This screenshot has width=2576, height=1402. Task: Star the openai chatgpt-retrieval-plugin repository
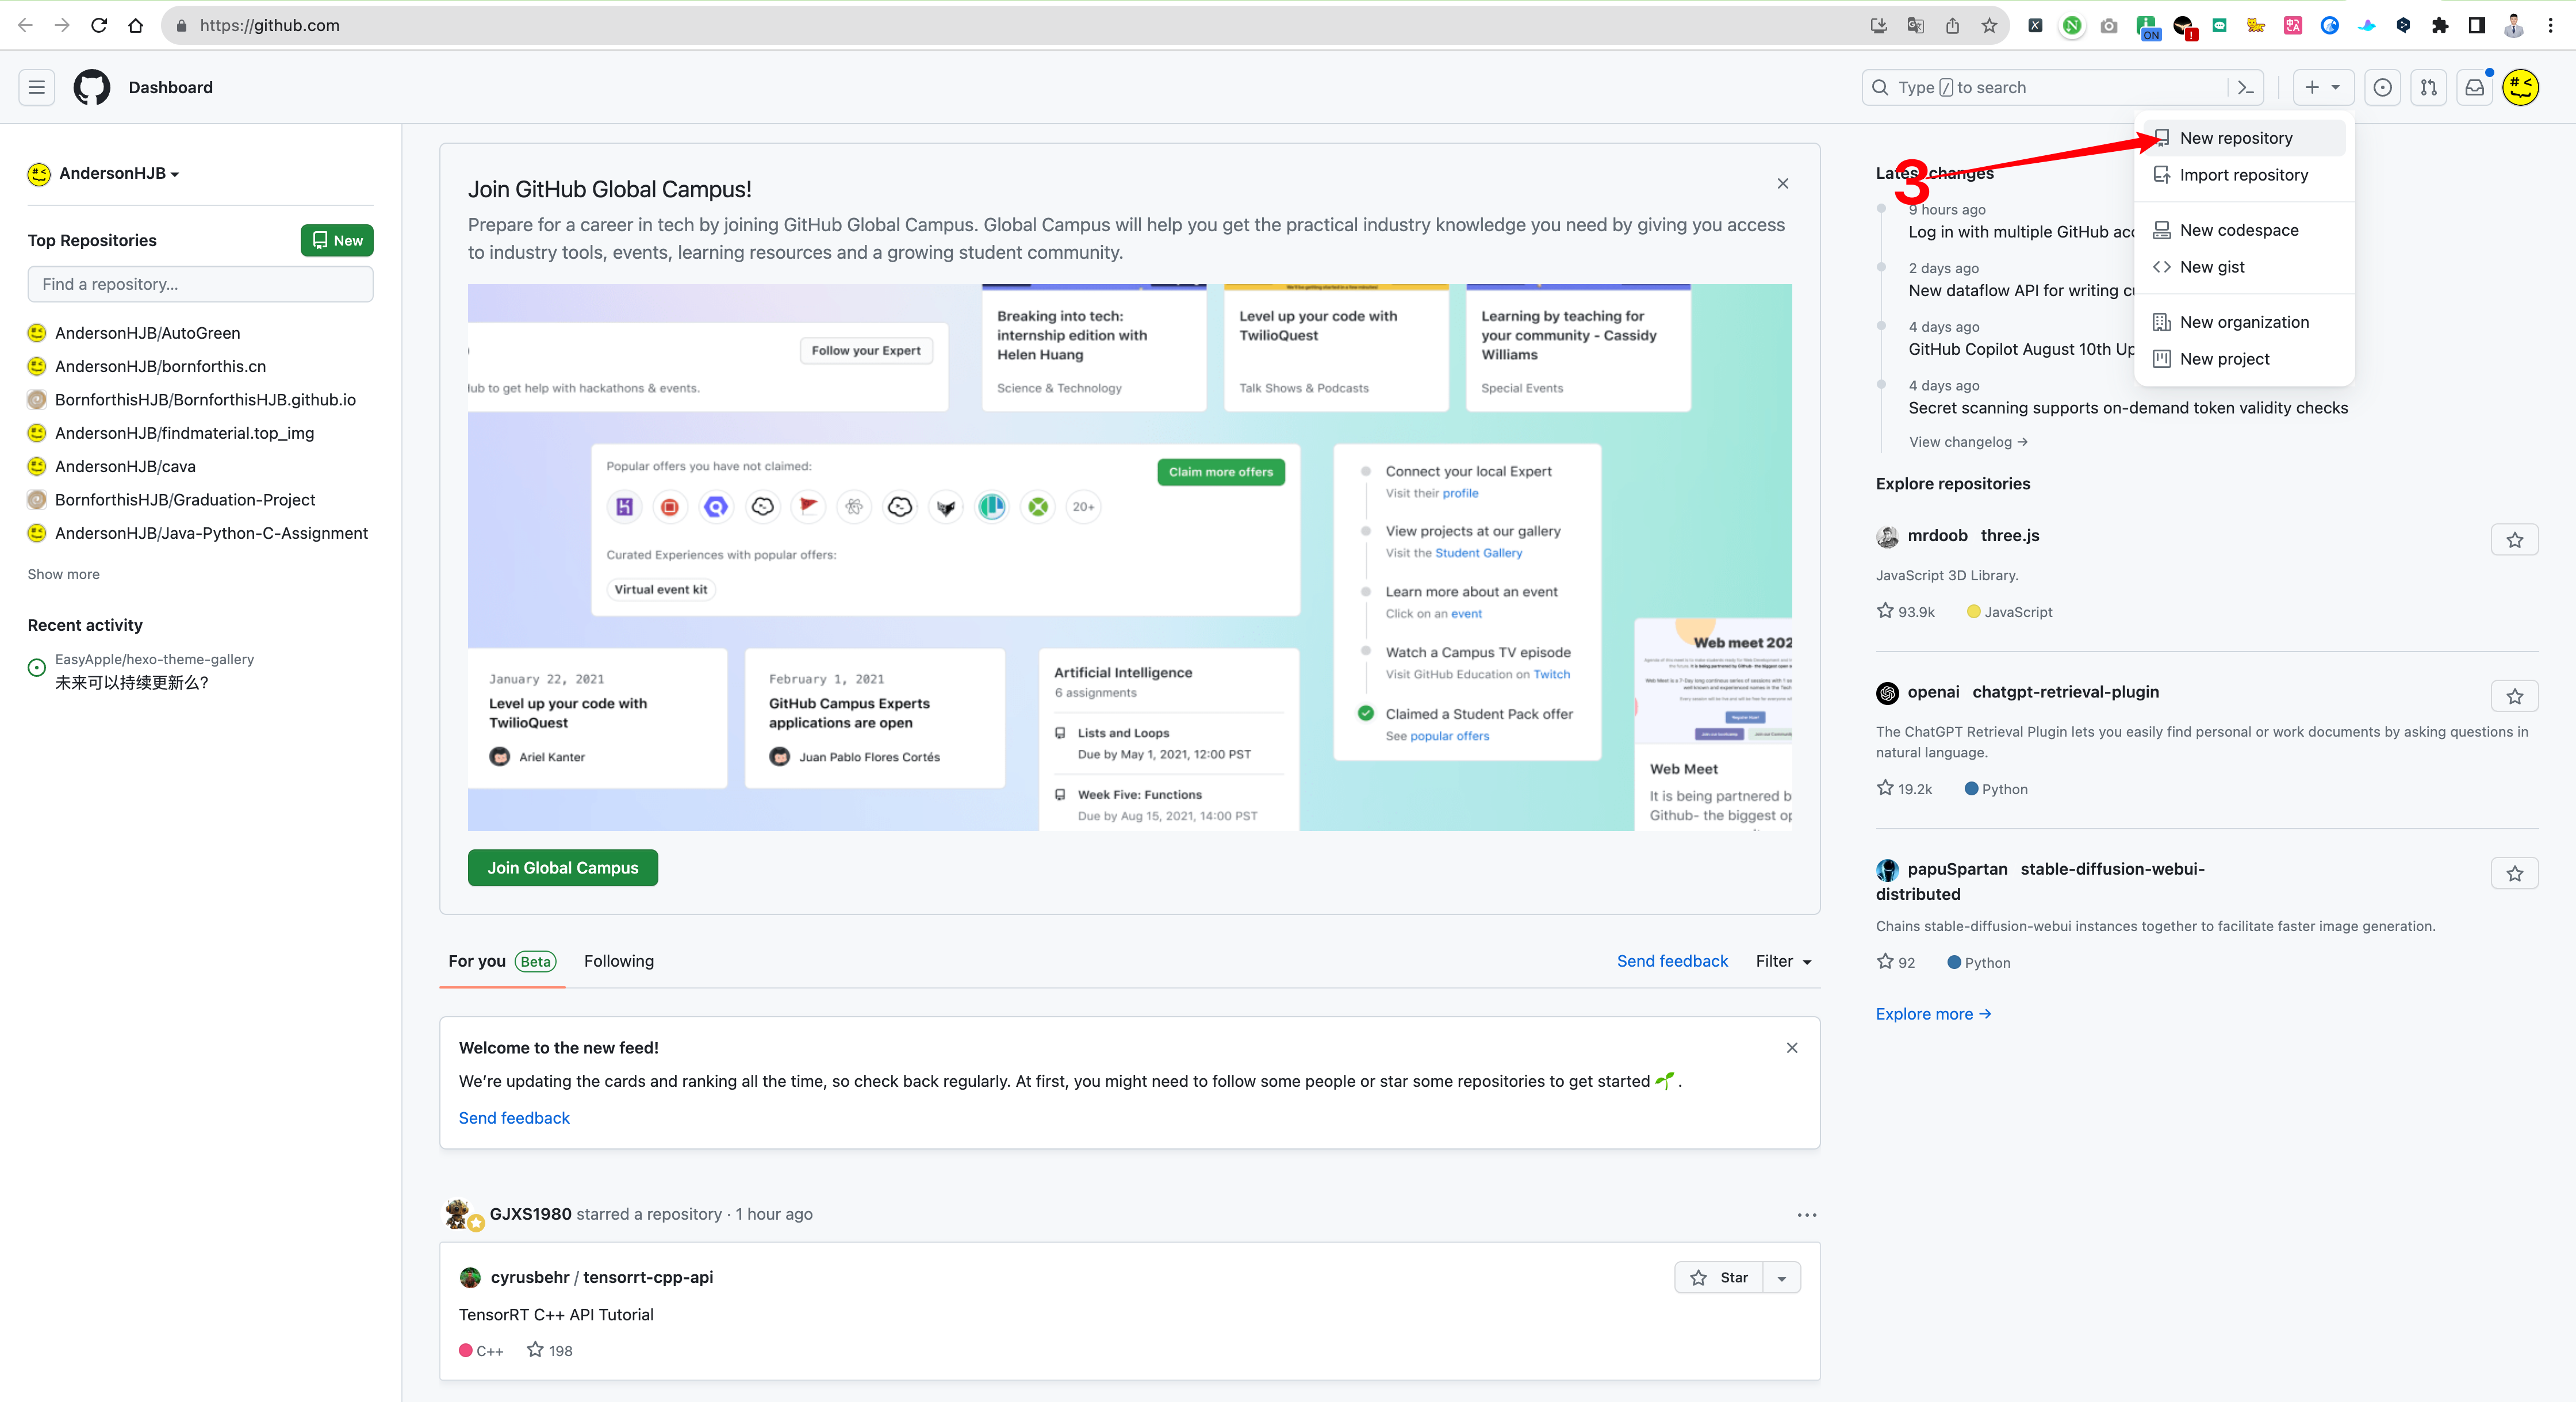tap(2515, 696)
